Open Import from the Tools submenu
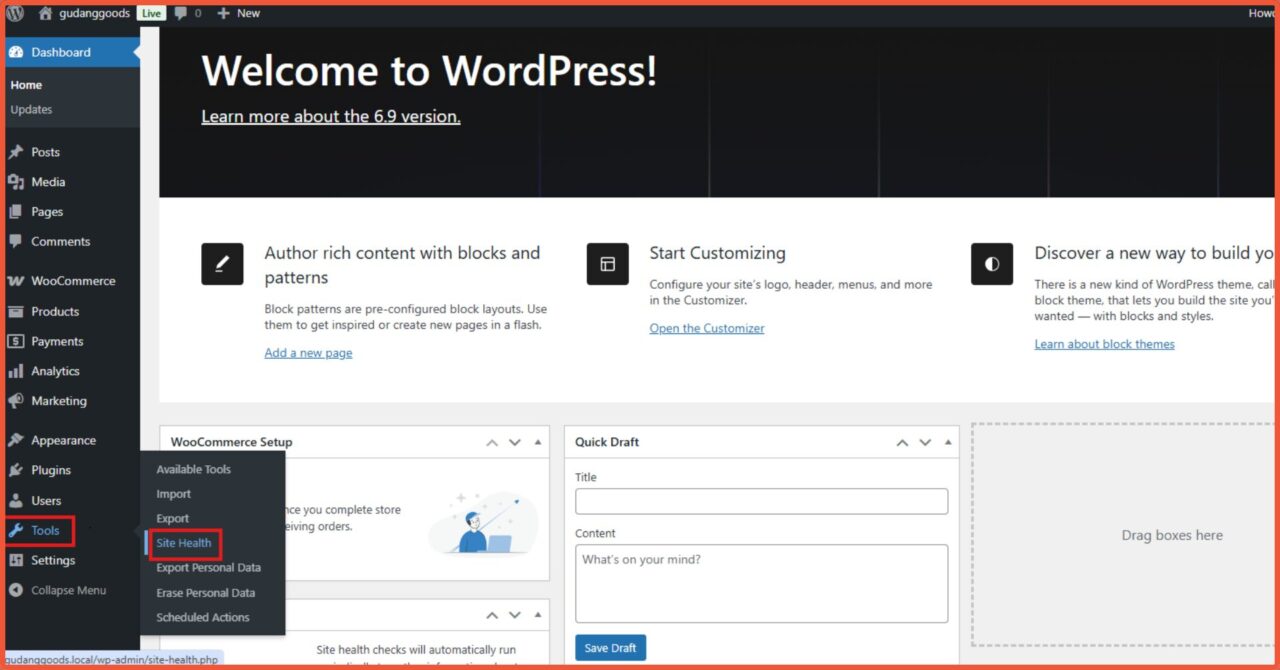This screenshot has height=670, width=1280. pos(173,493)
